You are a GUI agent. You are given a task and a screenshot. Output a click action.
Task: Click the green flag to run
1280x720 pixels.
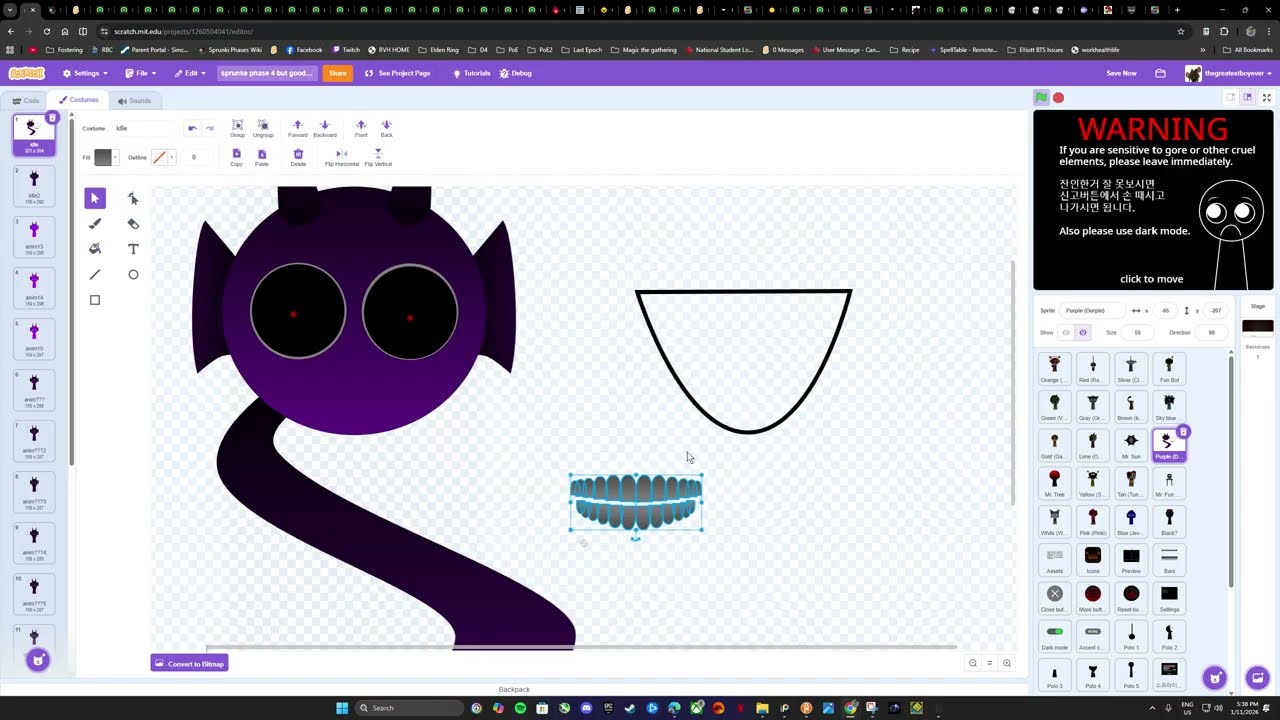click(x=1041, y=97)
